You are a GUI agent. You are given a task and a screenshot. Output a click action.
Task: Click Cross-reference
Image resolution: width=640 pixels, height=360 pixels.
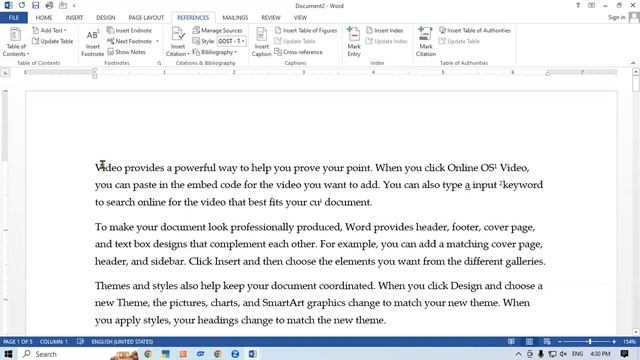(x=298, y=52)
